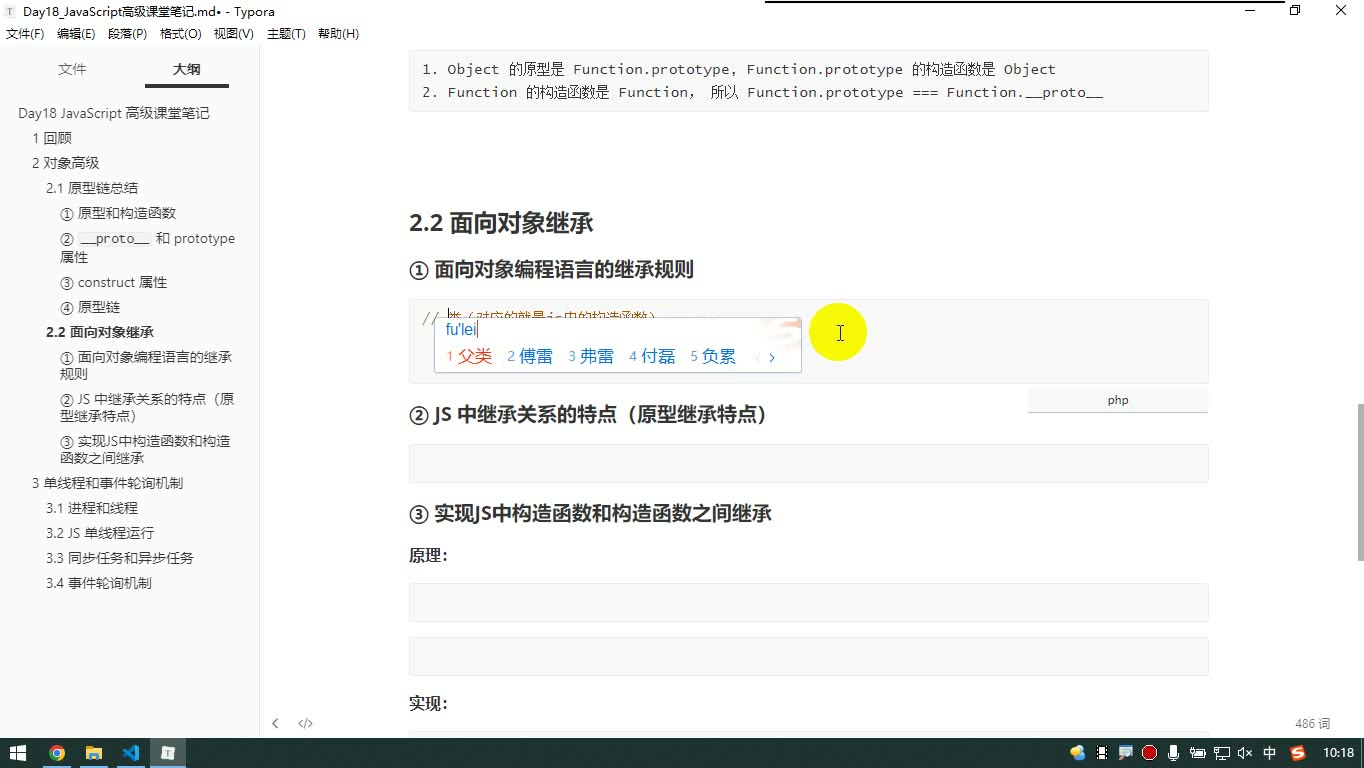Switch sidebar to 文件 tab
The height and width of the screenshot is (768, 1364).
click(x=72, y=69)
